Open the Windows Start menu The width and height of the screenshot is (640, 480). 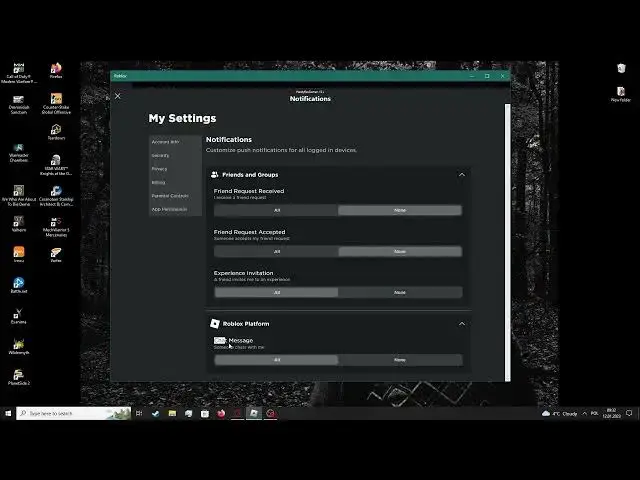pyautogui.click(x=8, y=413)
